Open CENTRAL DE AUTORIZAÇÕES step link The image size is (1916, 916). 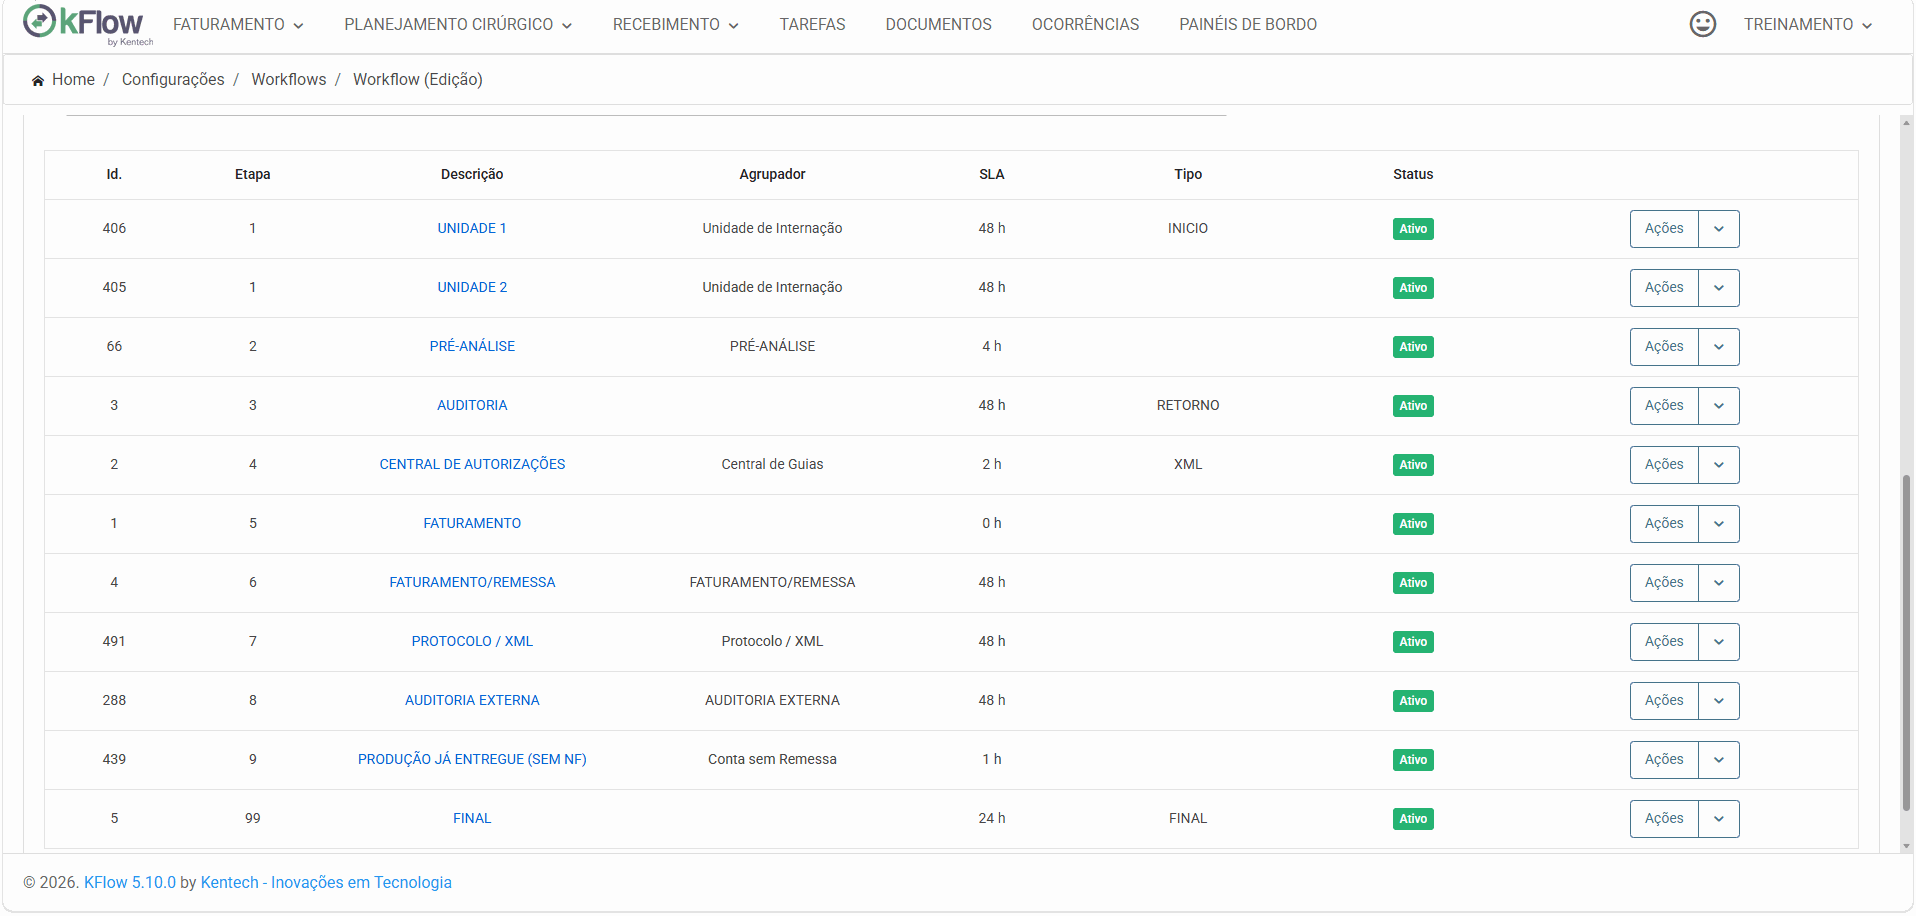(x=472, y=464)
